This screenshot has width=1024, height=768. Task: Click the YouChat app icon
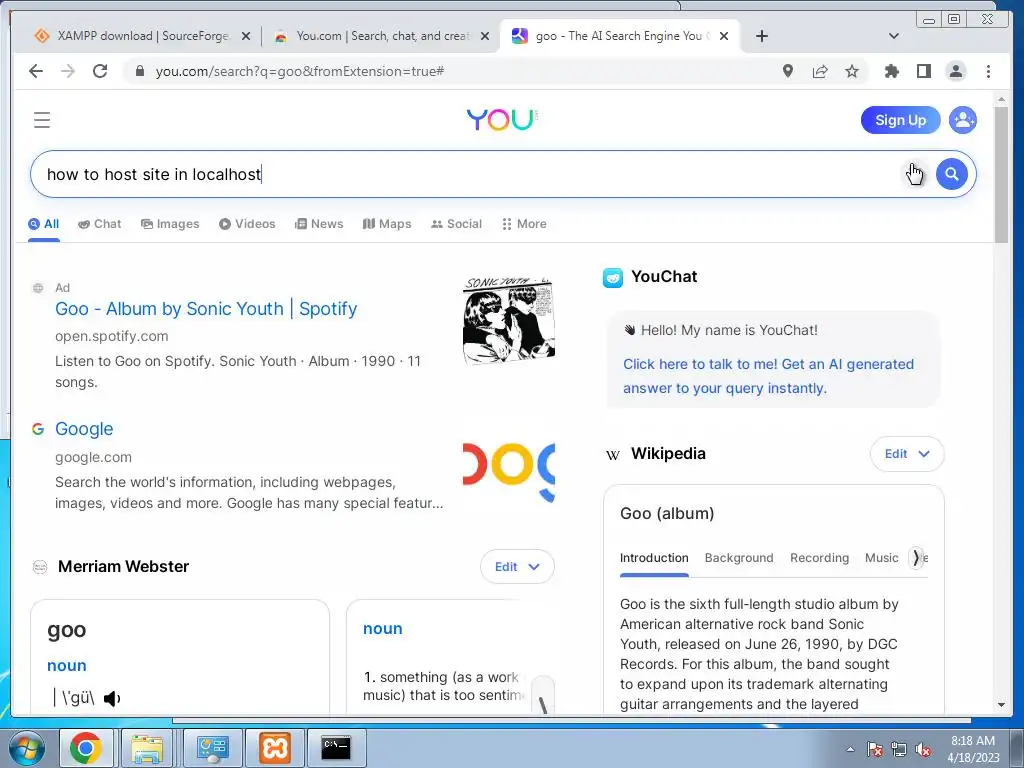[613, 278]
